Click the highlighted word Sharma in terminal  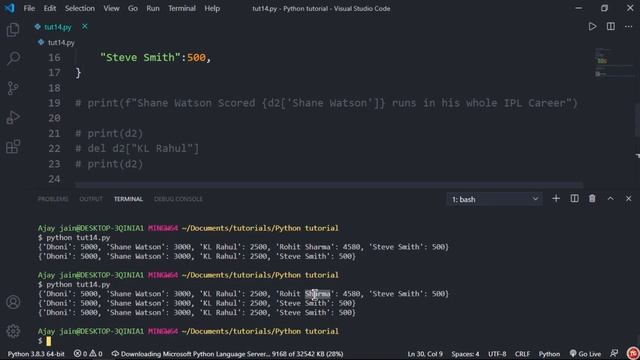[x=318, y=293]
